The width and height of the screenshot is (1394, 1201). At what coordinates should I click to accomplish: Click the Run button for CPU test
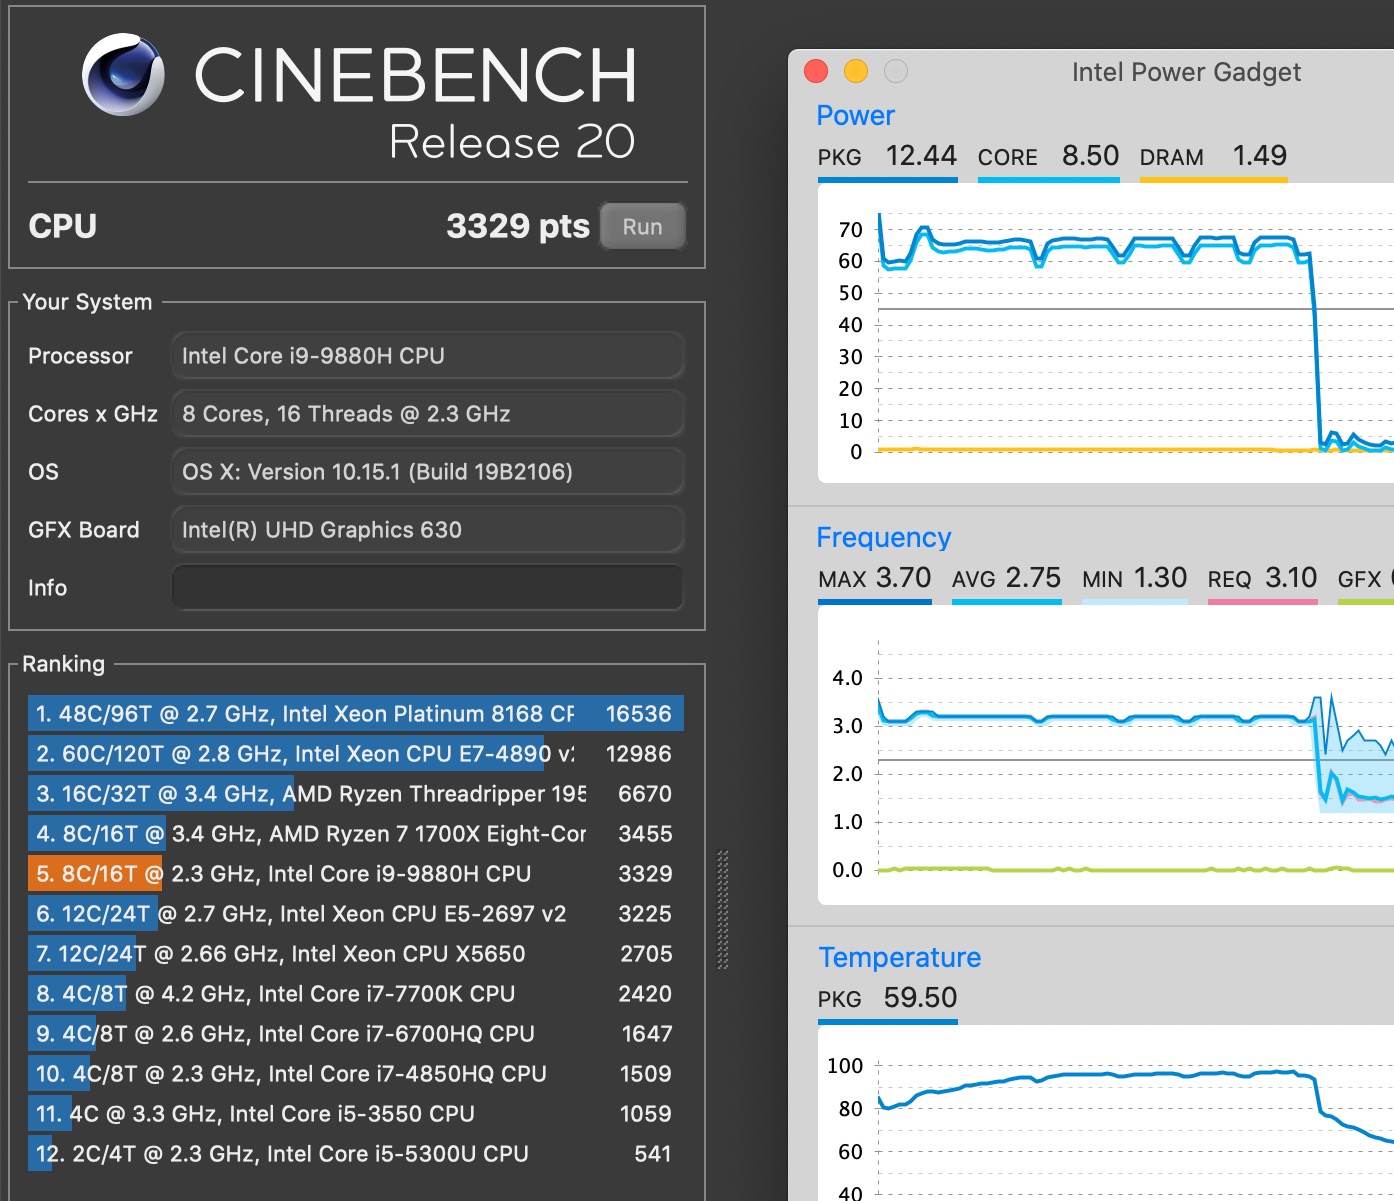pyautogui.click(x=643, y=226)
